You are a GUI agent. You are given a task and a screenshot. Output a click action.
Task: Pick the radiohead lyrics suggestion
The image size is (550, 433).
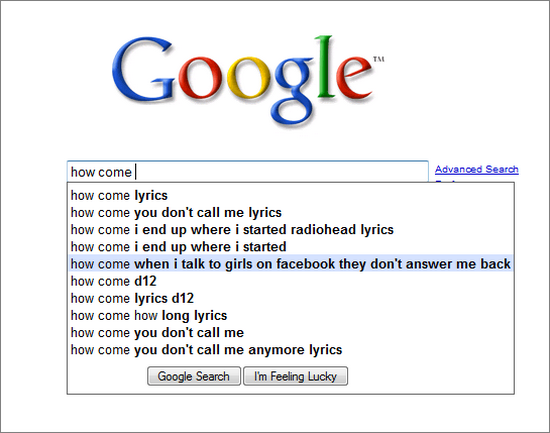291,230
